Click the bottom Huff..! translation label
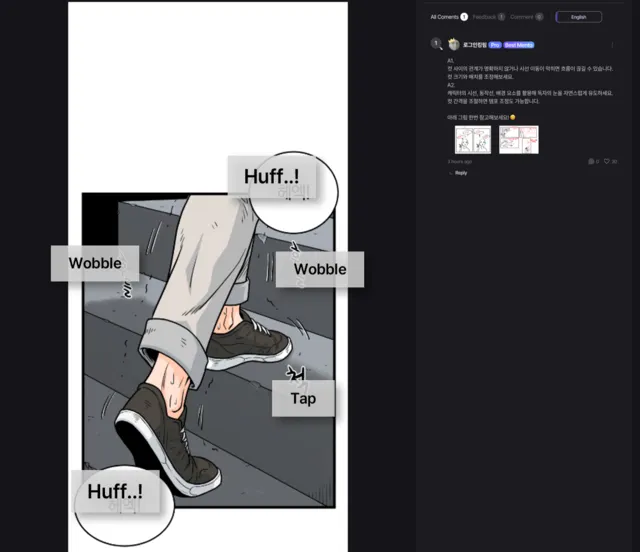The image size is (640, 552). 116,491
